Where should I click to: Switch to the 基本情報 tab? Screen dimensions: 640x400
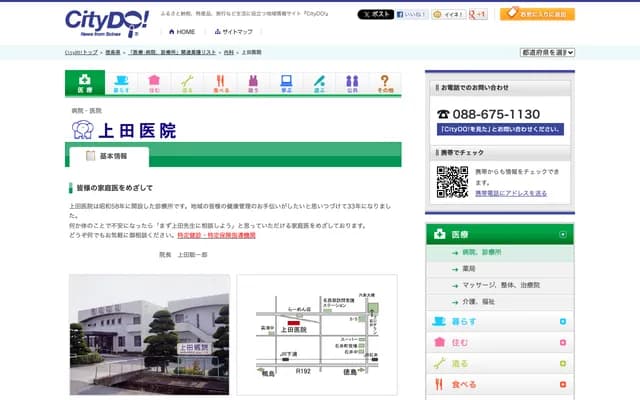coord(108,156)
